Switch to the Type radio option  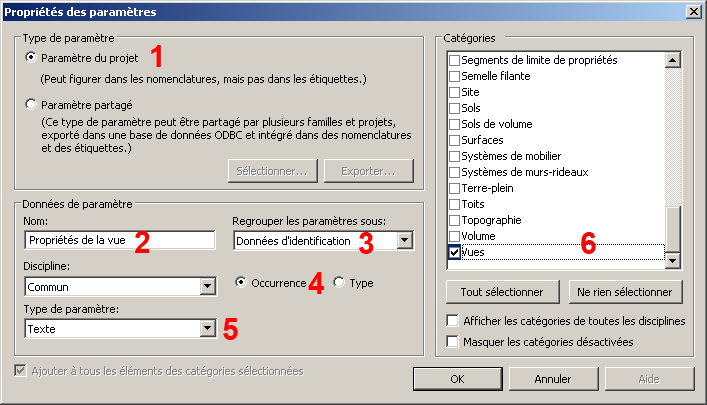tap(338, 283)
